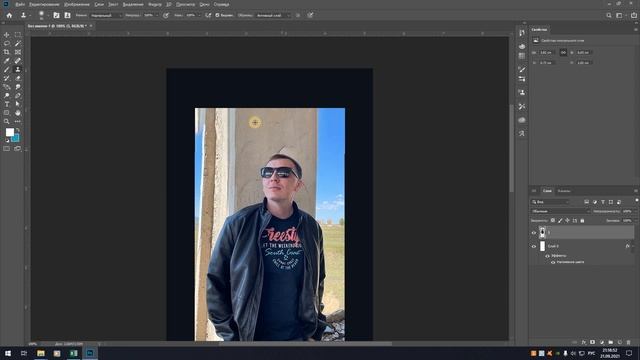Viewport: 640px width, 360px height.
Task: Create a new group folder icon
Action: coord(611,342)
